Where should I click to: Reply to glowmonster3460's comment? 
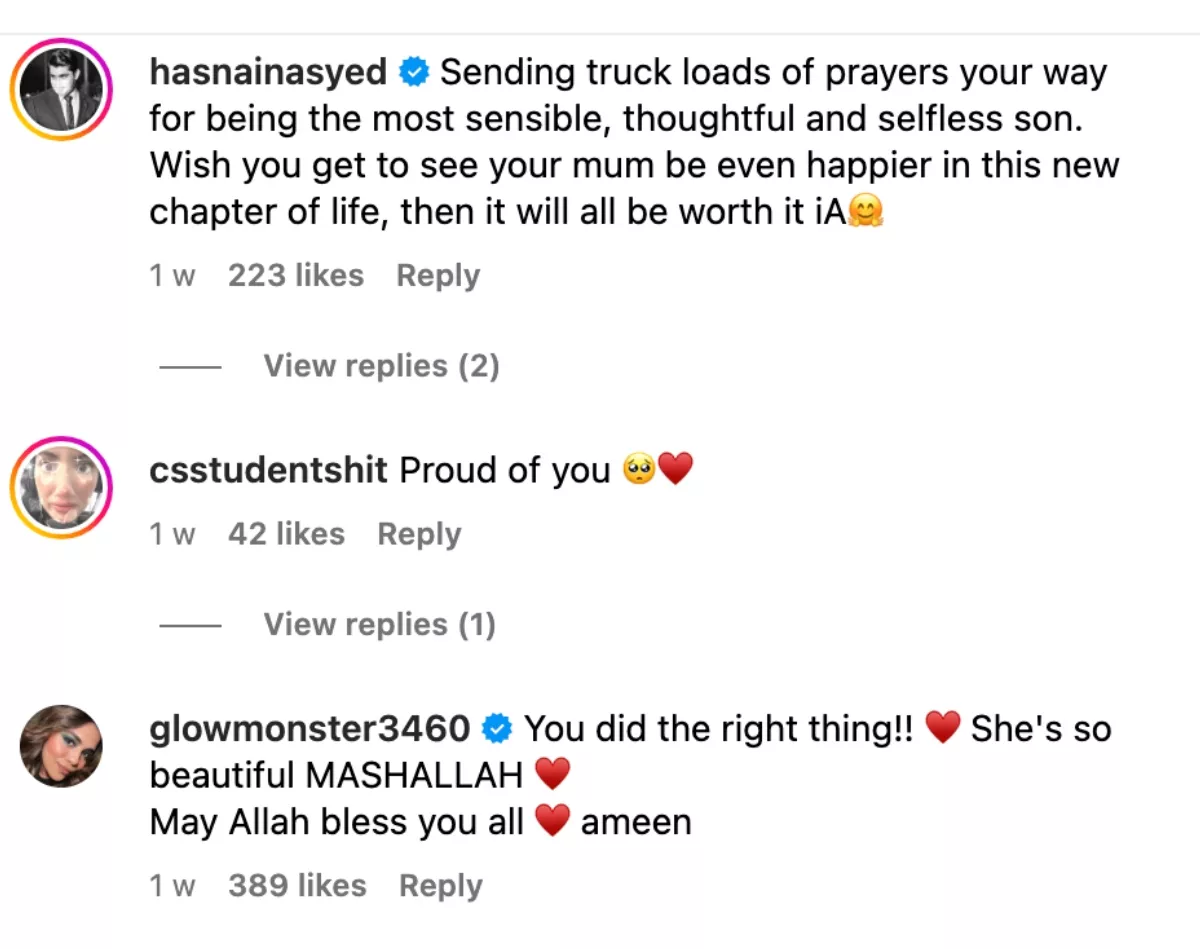point(440,885)
